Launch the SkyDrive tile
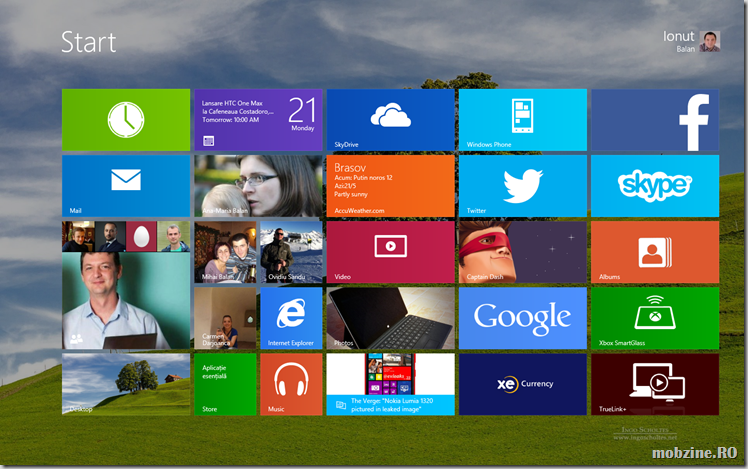 pos(390,120)
